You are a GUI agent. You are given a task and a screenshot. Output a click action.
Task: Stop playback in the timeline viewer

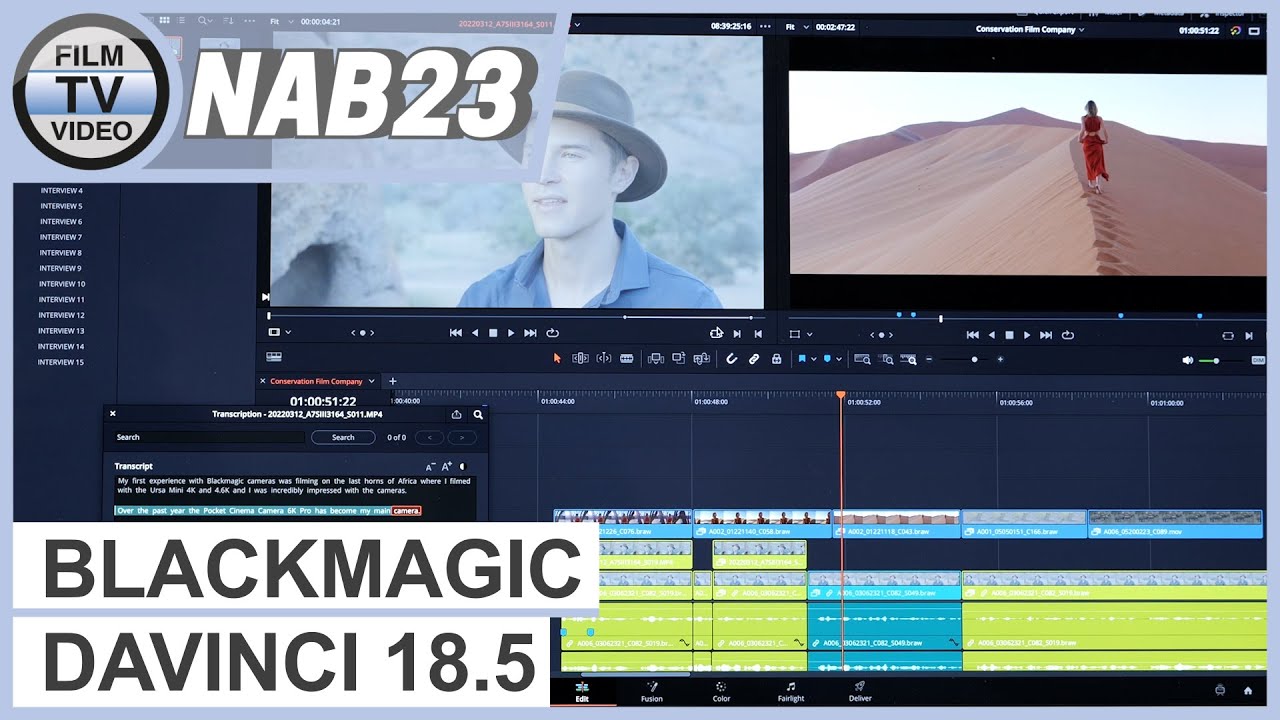coord(1009,335)
